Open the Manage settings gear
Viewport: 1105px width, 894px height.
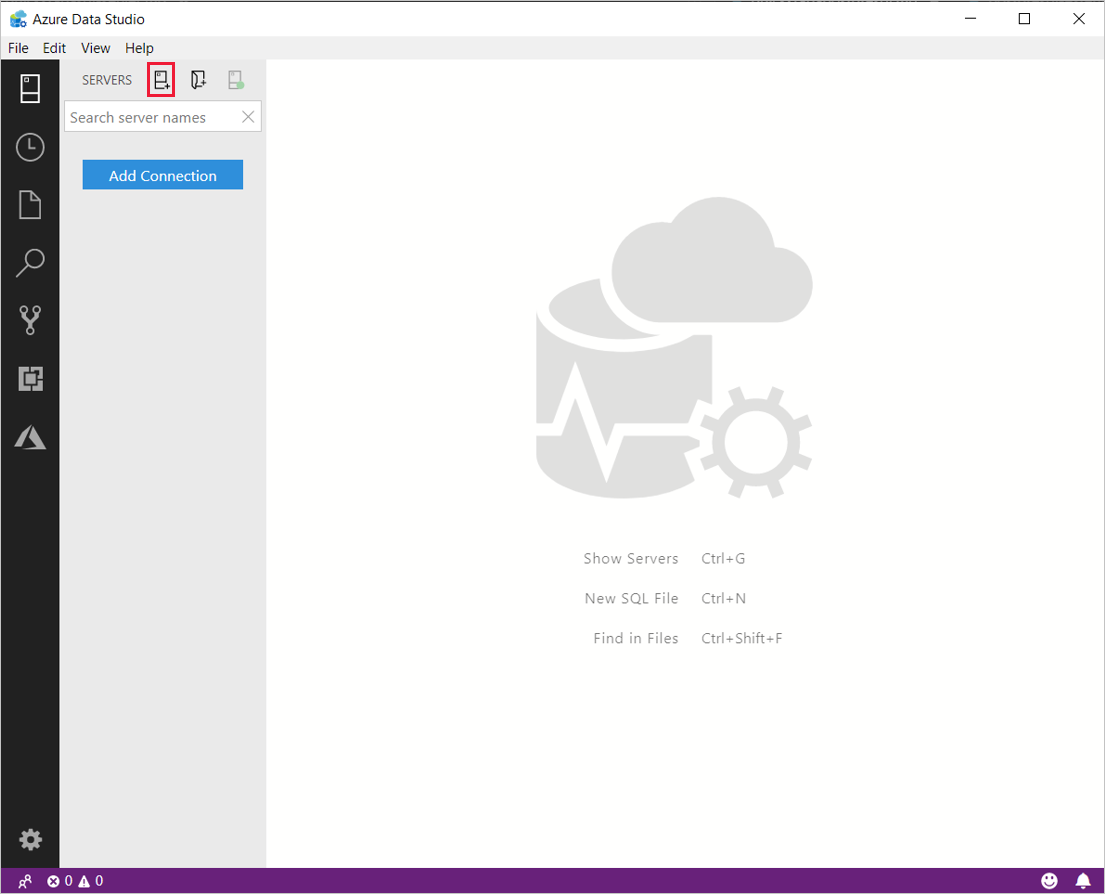tap(30, 840)
